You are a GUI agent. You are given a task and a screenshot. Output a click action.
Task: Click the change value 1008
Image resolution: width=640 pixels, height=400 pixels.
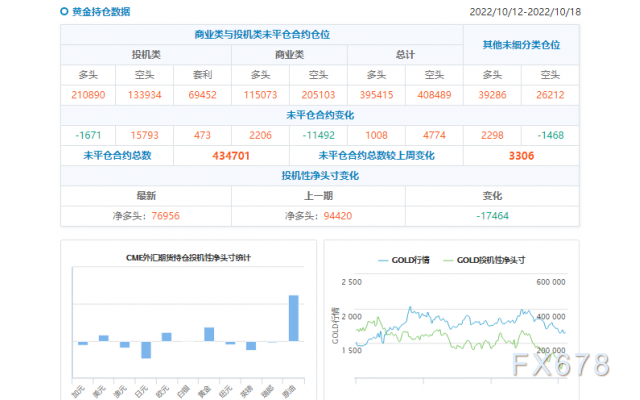(x=376, y=136)
